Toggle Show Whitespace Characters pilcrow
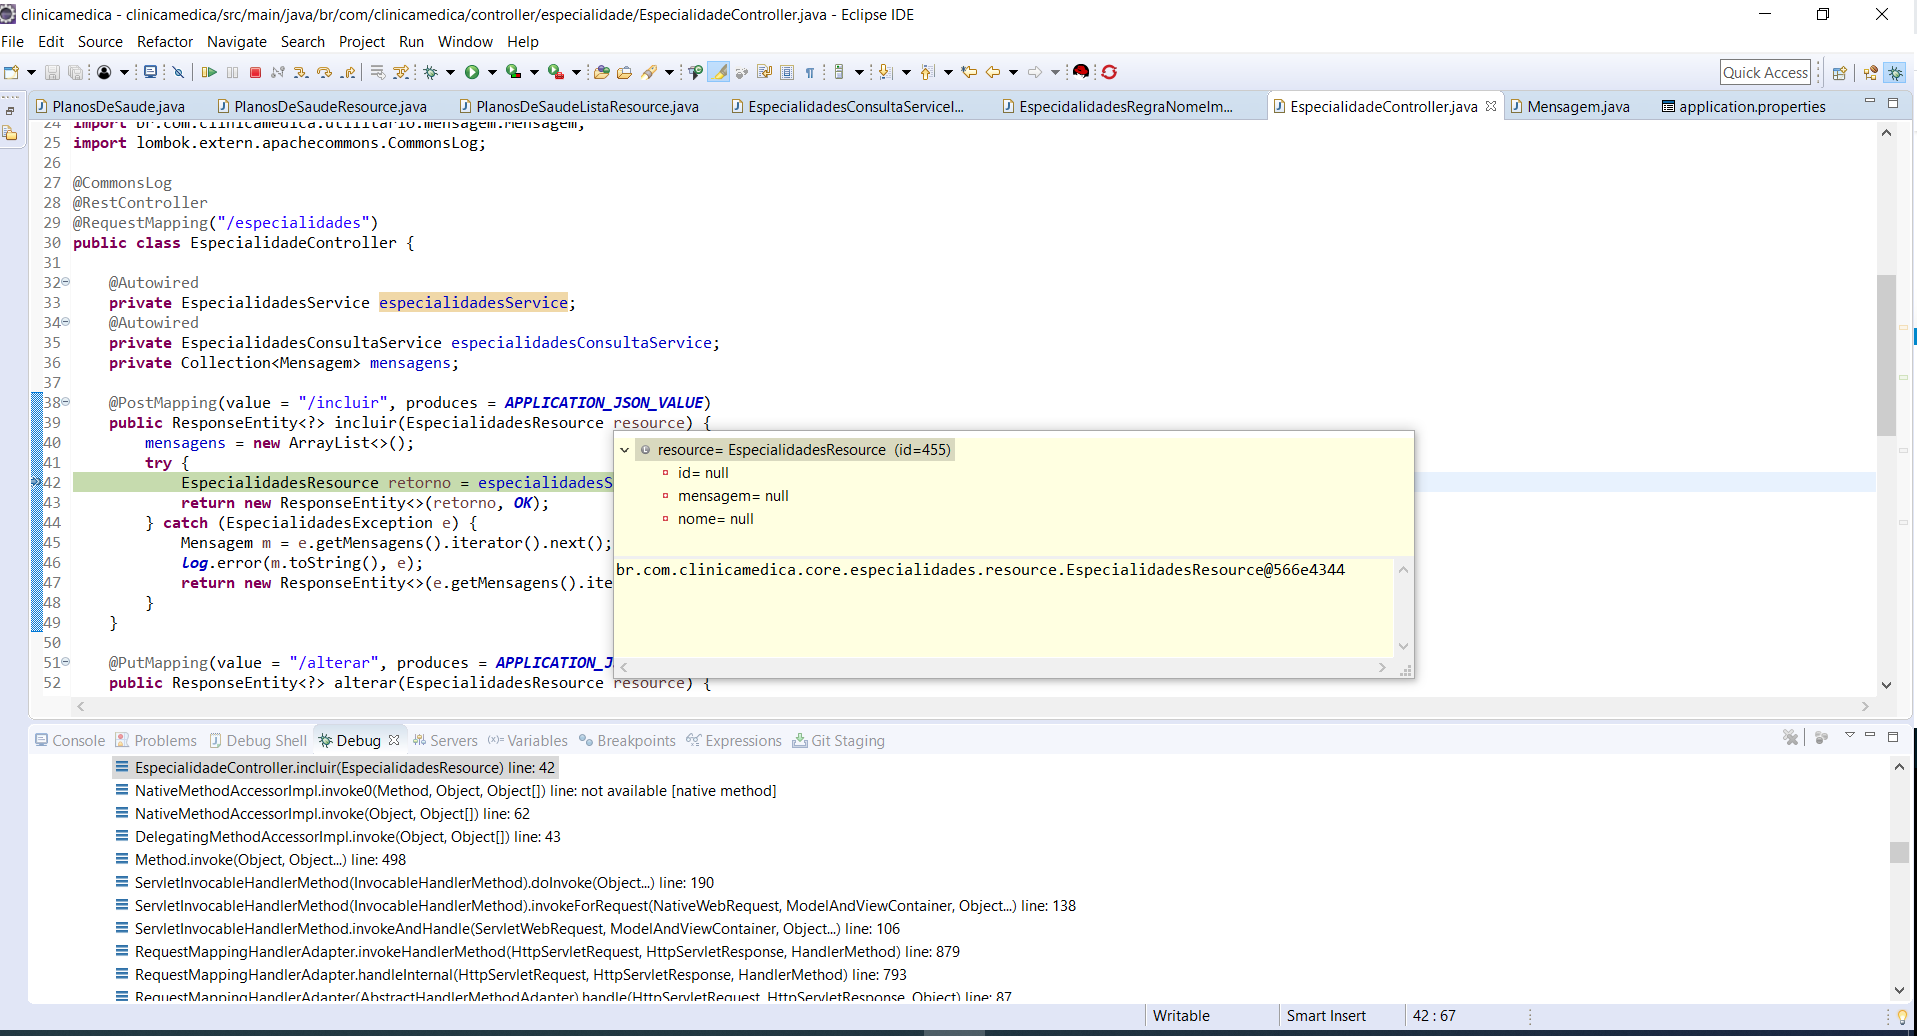Viewport: 1917px width, 1036px height. click(810, 72)
